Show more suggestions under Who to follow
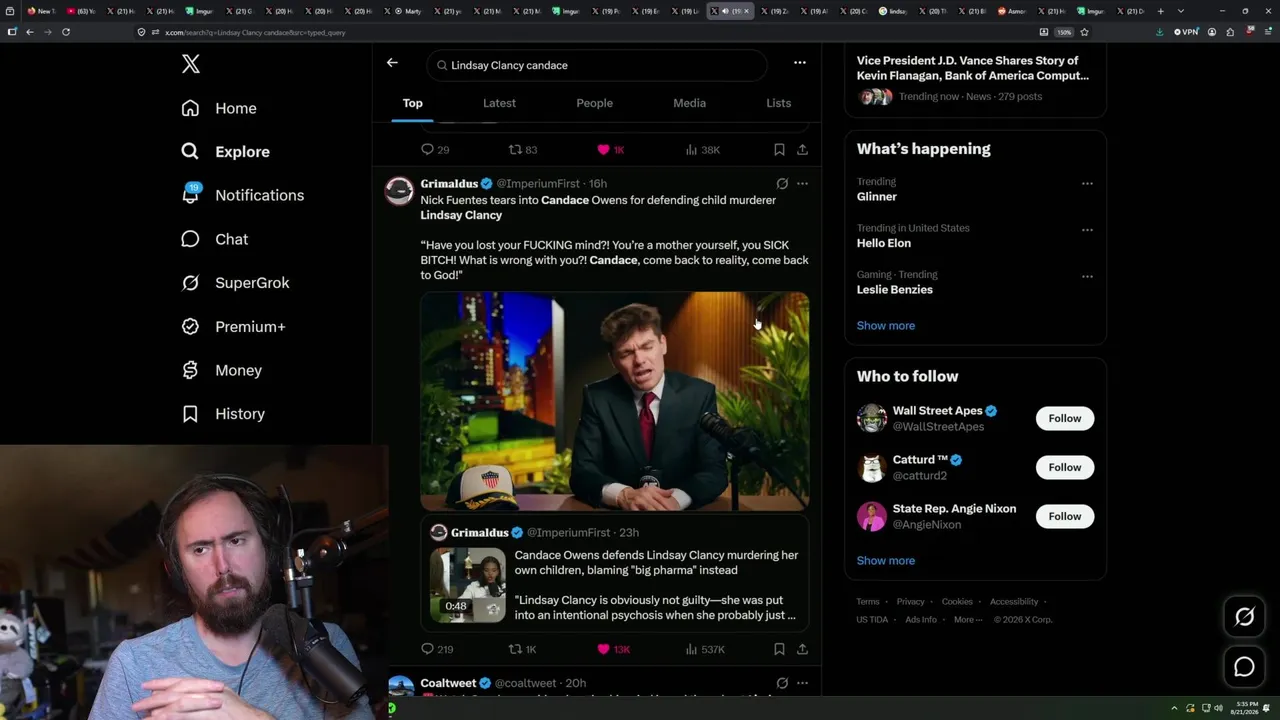Screen dimensions: 1280x720 point(886,560)
